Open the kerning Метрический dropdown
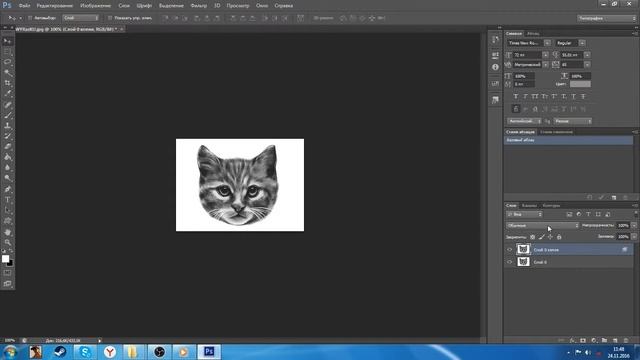This screenshot has width=640, height=360. click(545, 65)
